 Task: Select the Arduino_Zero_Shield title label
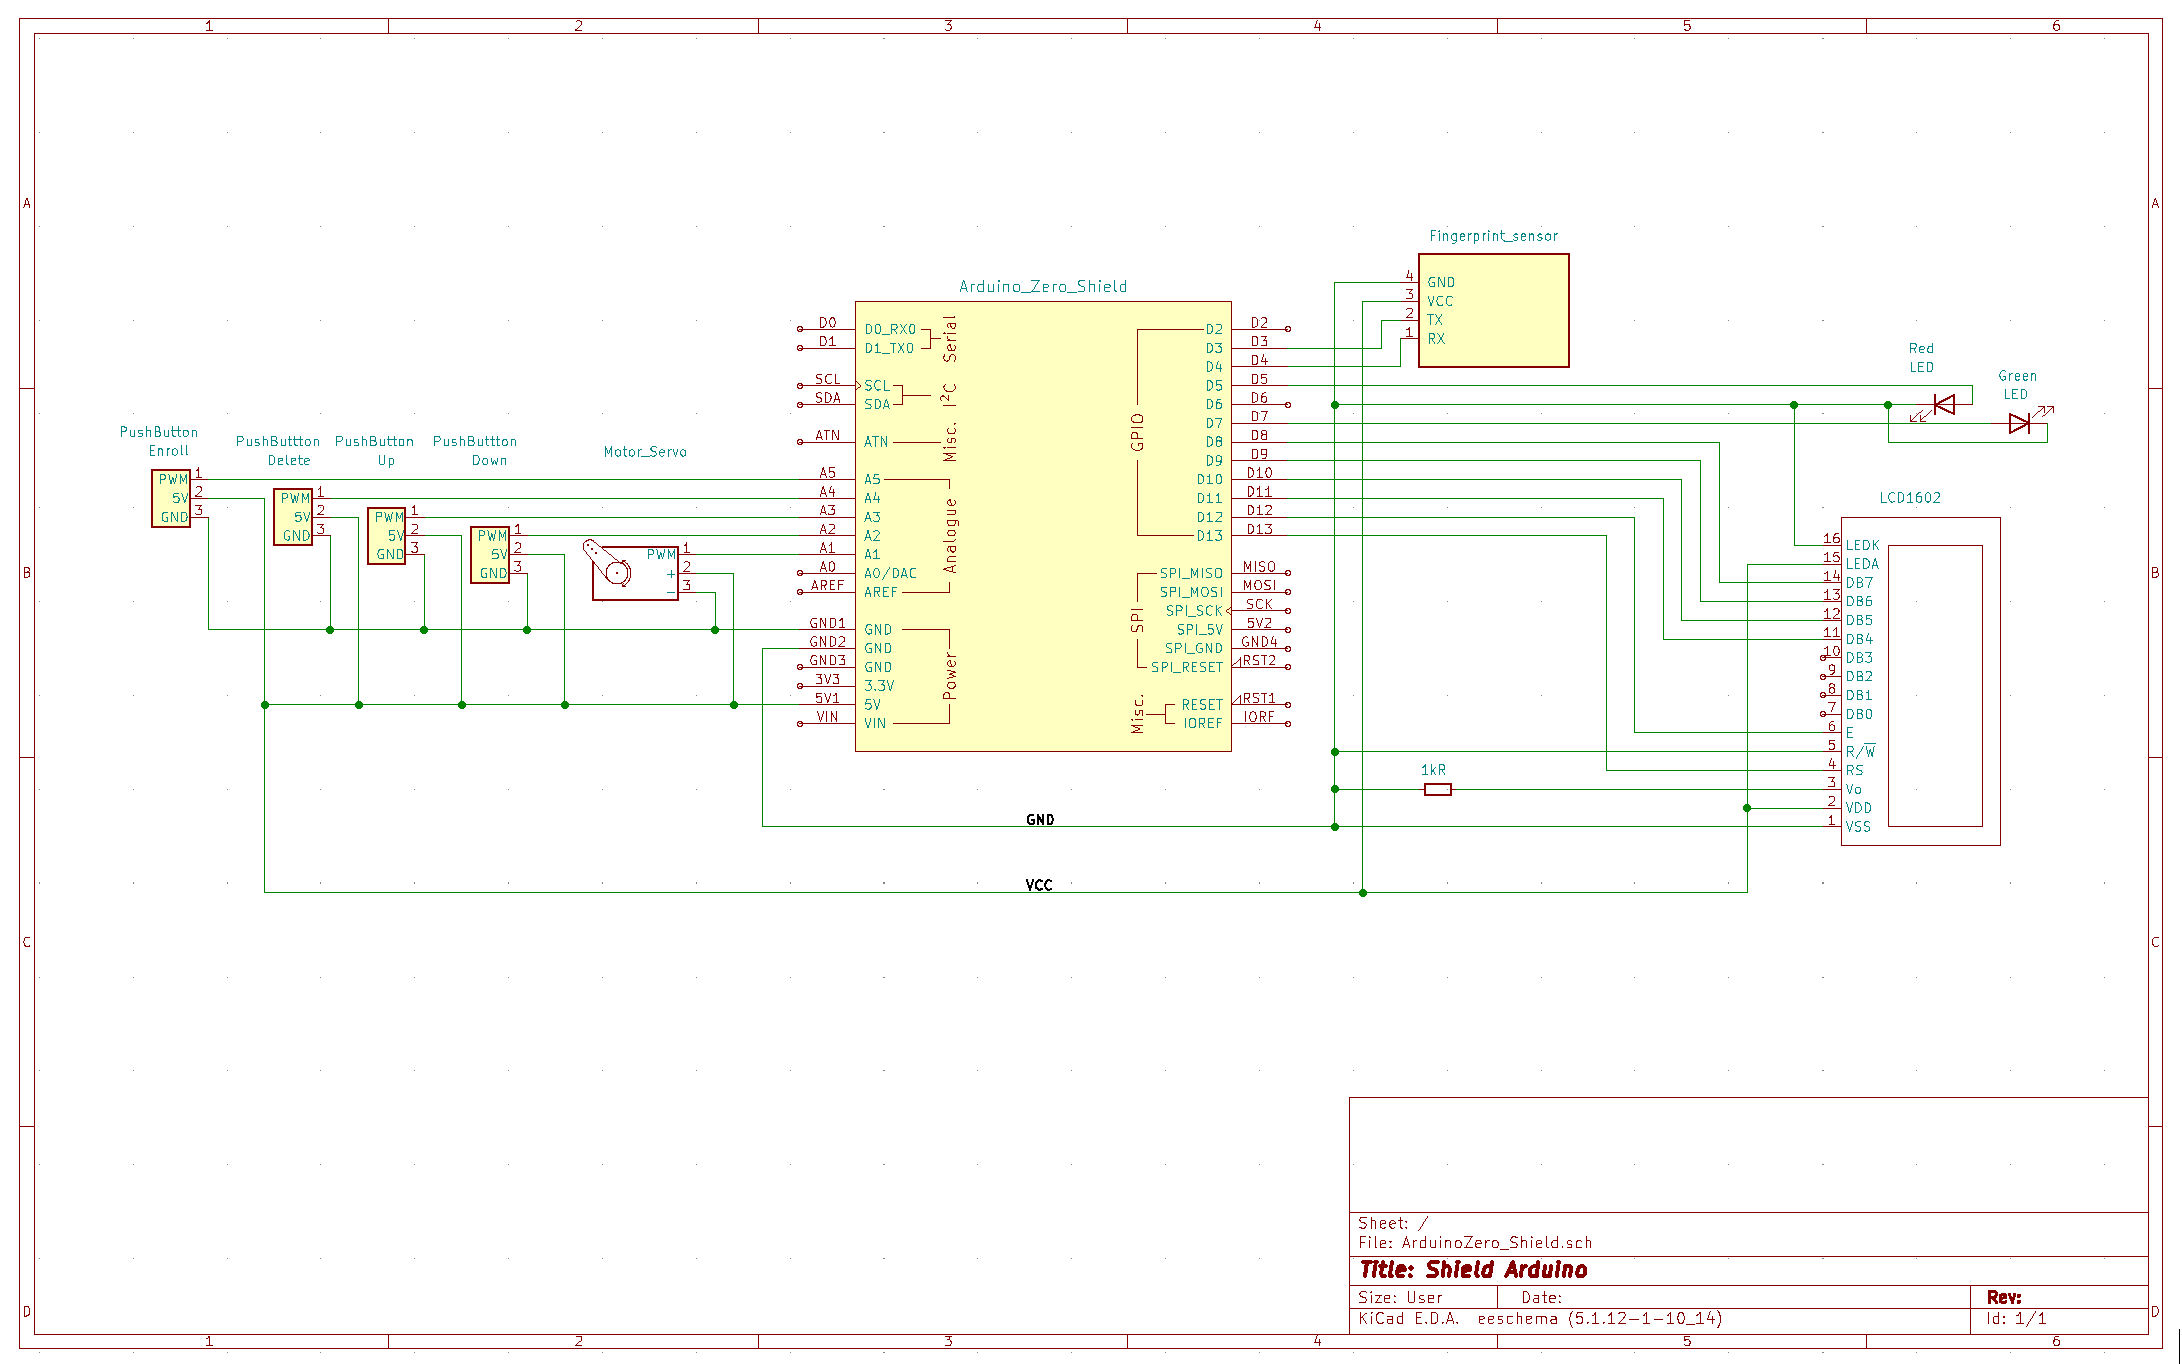(1043, 287)
